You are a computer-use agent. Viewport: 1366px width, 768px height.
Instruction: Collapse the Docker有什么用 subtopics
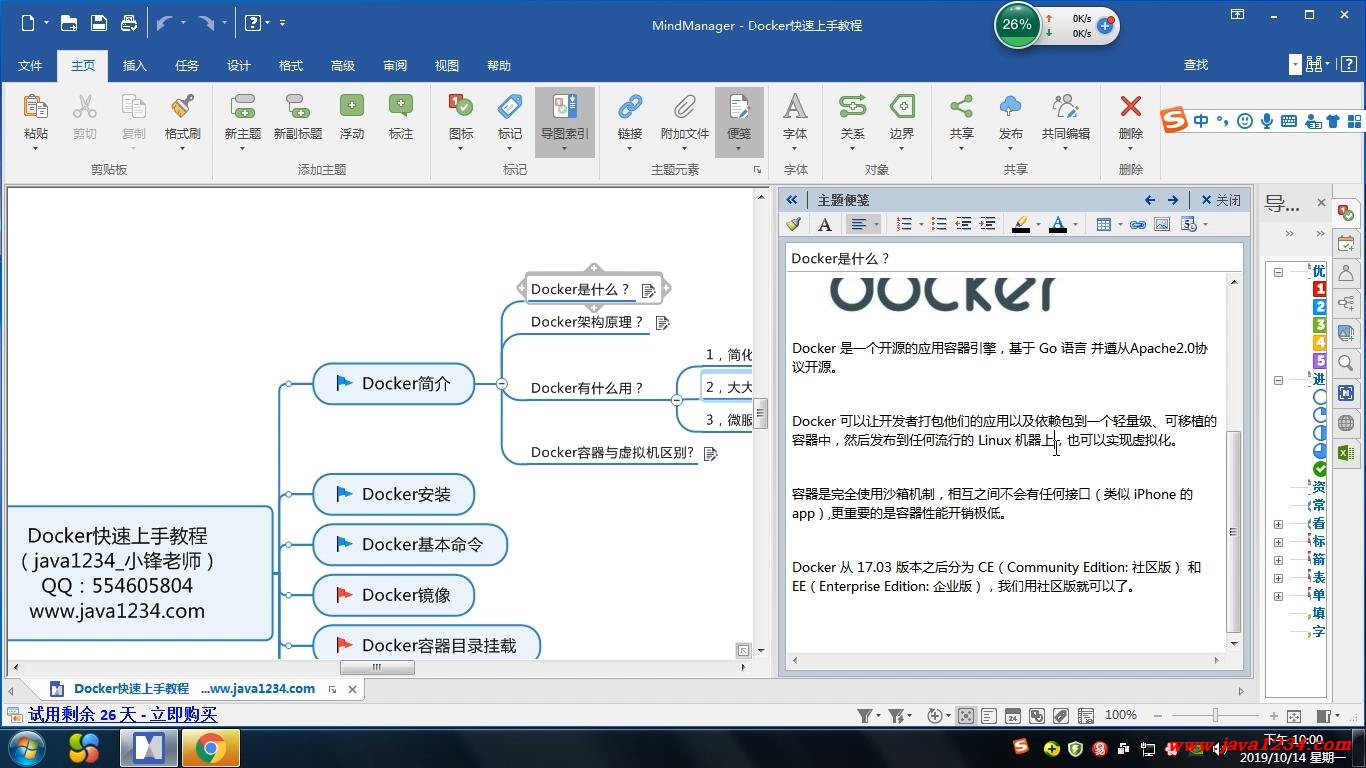(x=677, y=399)
